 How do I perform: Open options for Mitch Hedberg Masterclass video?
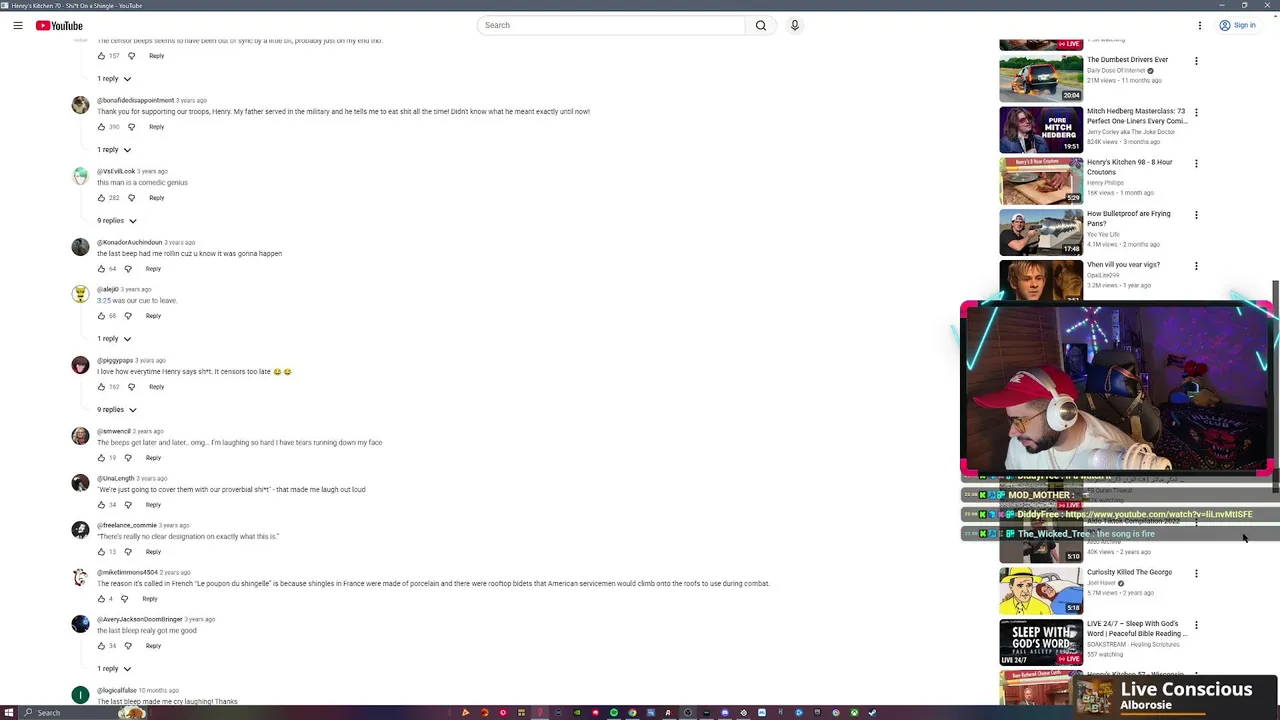click(x=1196, y=112)
